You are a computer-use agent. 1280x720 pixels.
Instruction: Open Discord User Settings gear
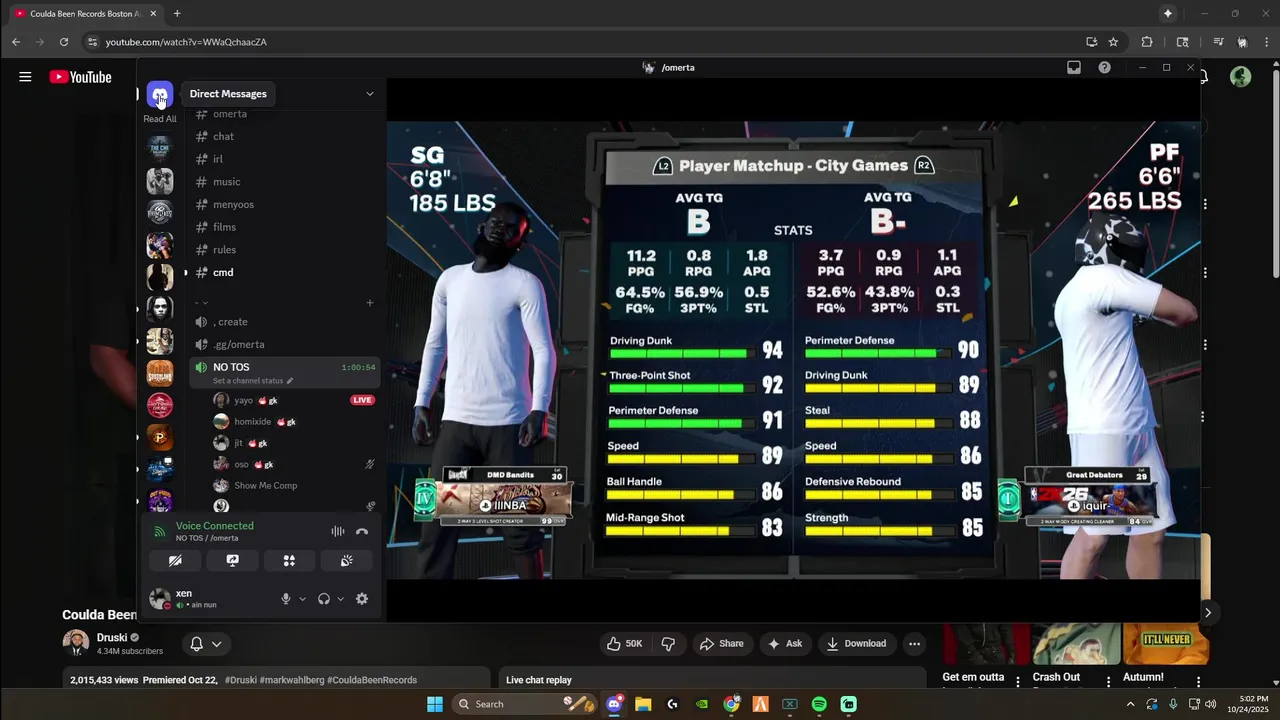(362, 599)
